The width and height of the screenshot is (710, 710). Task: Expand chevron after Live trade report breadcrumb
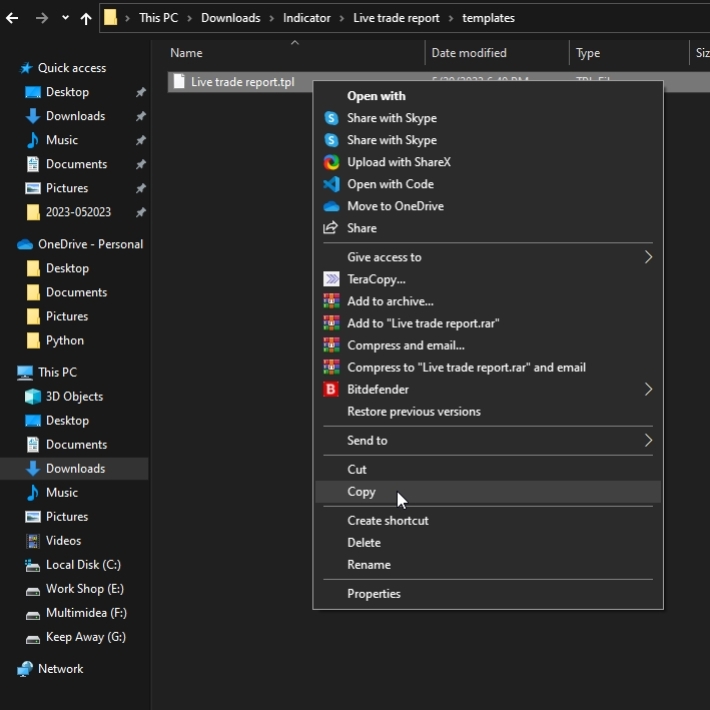pyautogui.click(x=451, y=18)
